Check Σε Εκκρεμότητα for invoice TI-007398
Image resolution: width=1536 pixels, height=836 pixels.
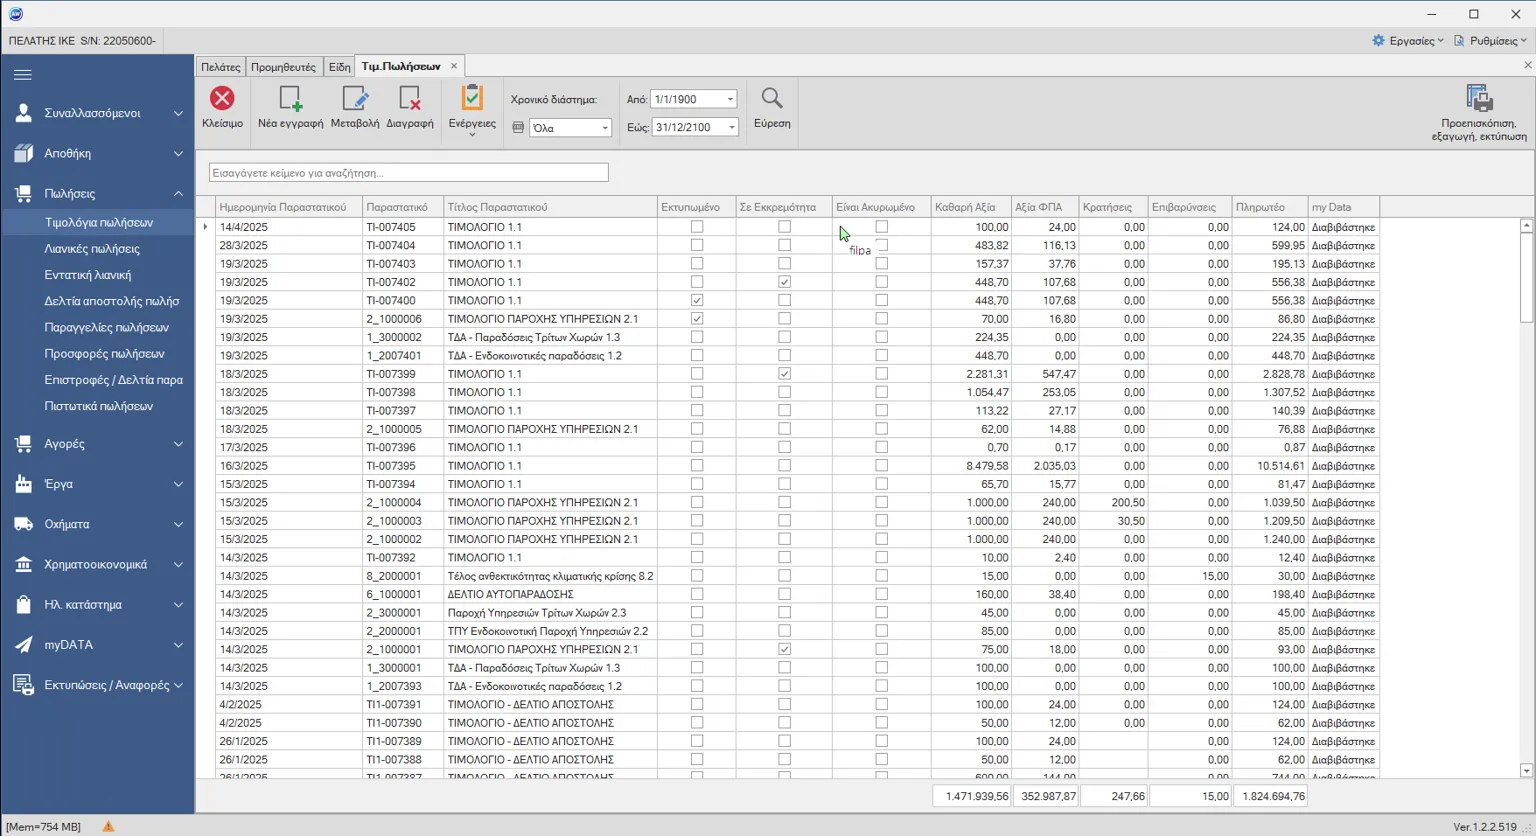[785, 392]
